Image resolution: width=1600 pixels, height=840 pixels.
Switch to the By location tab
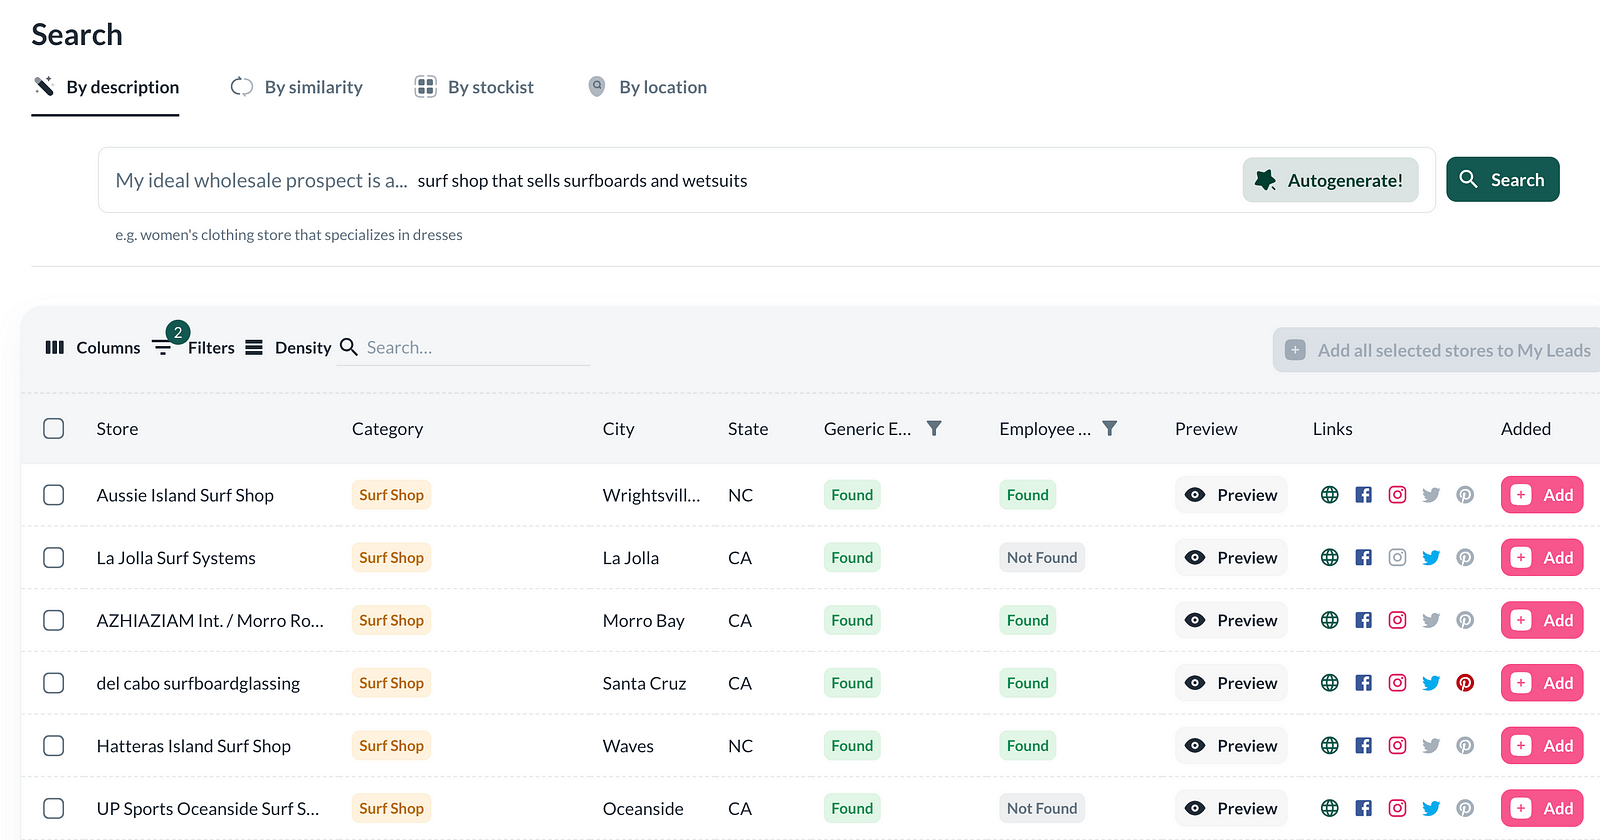click(648, 87)
